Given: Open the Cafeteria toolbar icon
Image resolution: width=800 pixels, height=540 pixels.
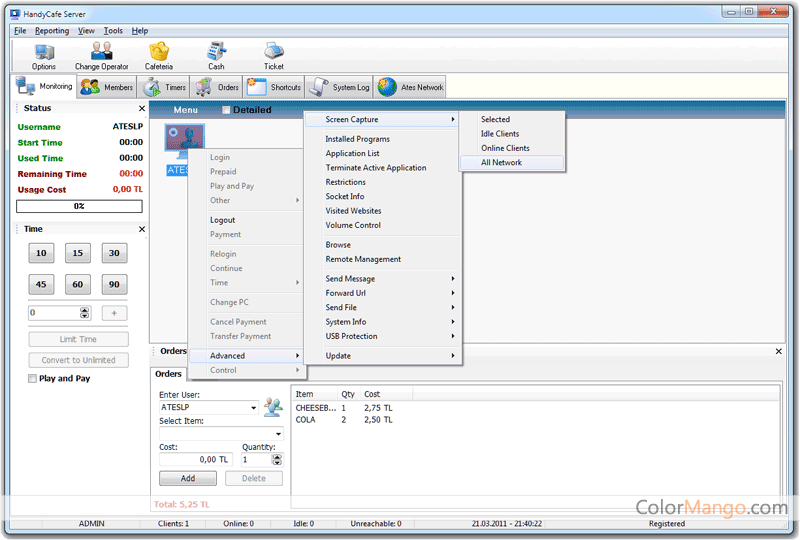Looking at the screenshot, I should [158, 51].
